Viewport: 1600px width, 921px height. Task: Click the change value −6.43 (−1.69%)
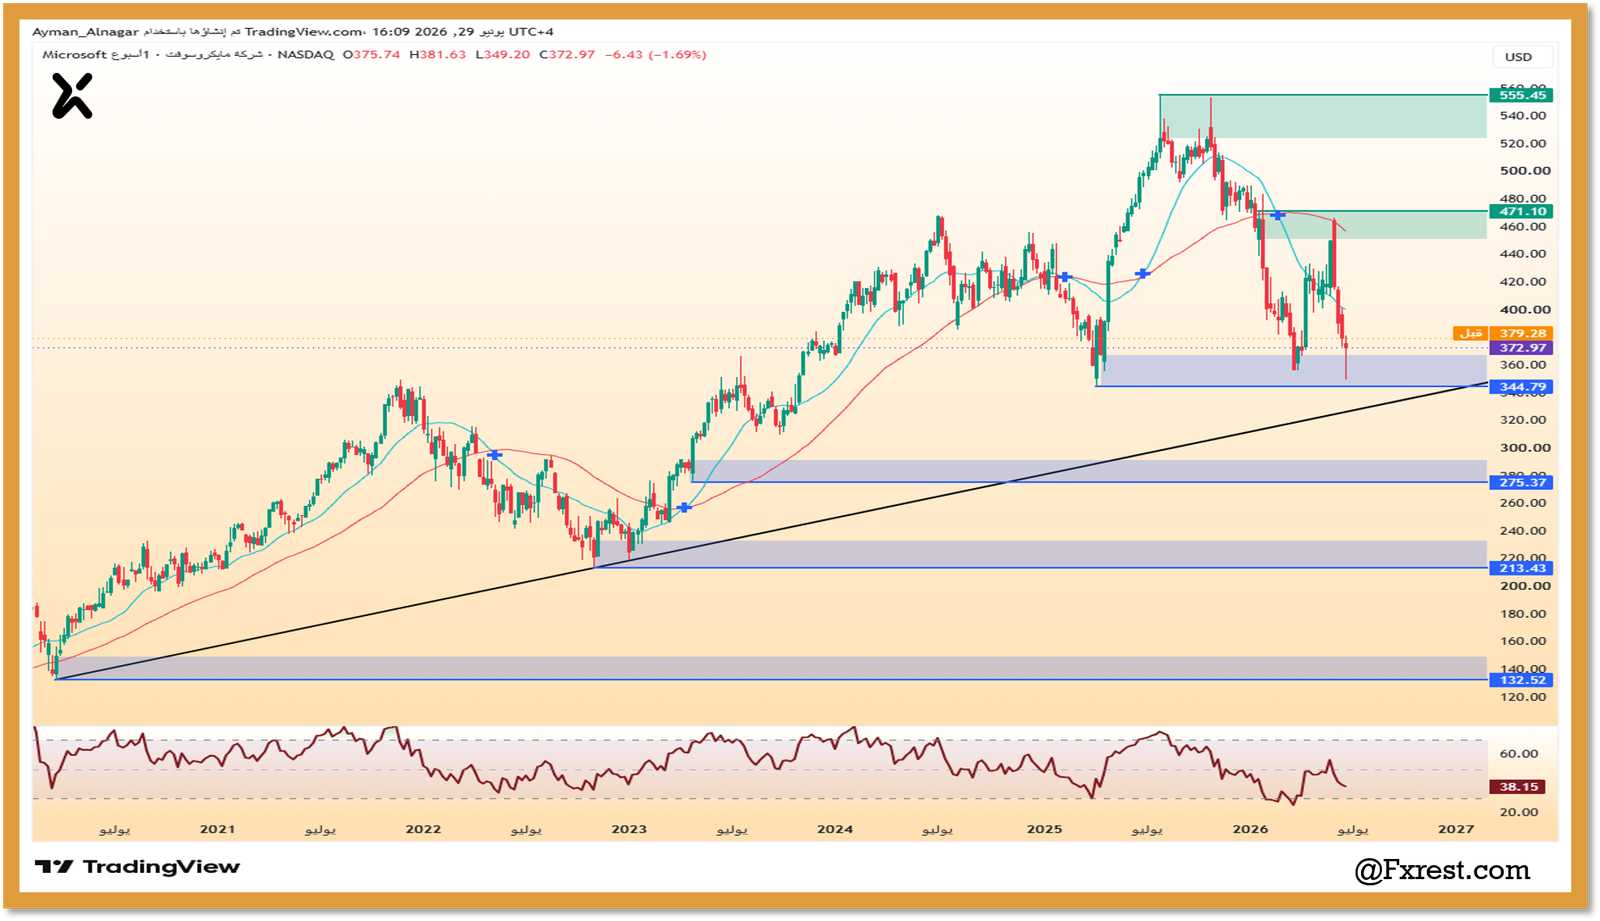point(656,55)
